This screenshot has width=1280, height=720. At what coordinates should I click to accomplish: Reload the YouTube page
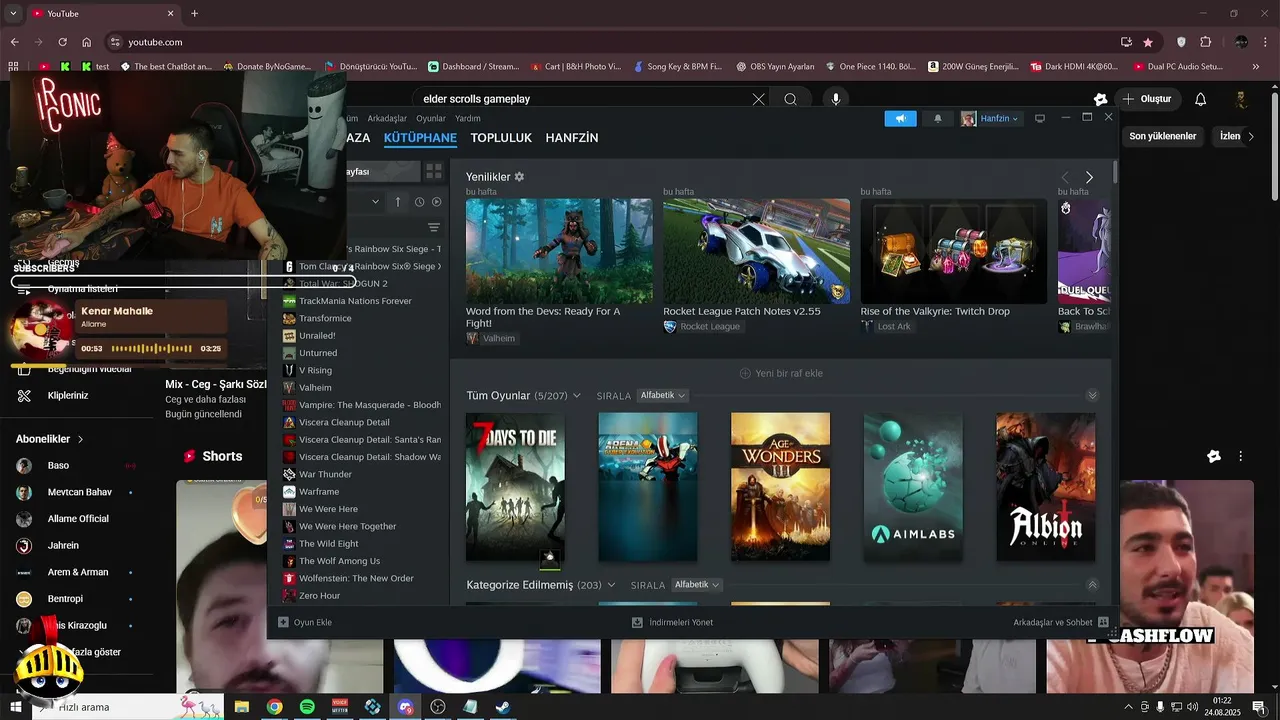[62, 42]
